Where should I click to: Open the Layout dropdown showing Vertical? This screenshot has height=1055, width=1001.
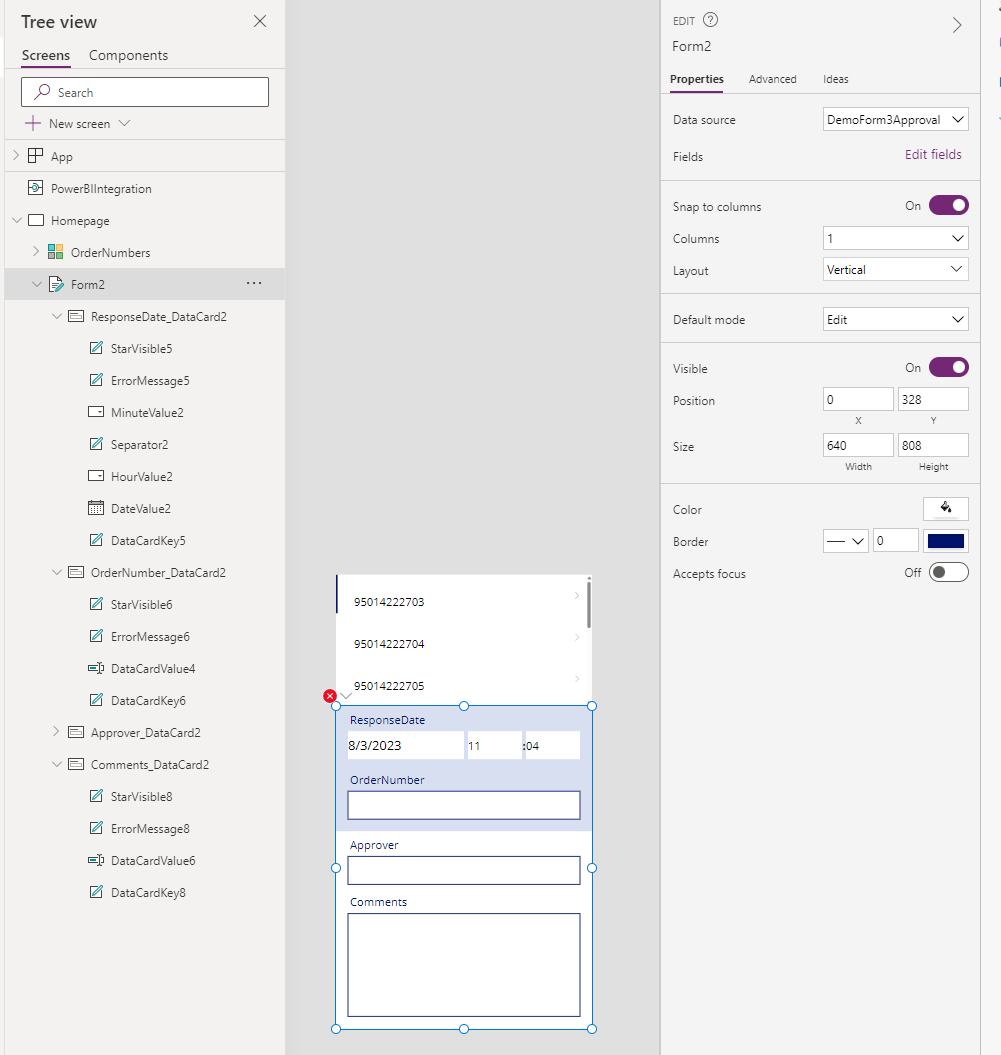pyautogui.click(x=895, y=269)
